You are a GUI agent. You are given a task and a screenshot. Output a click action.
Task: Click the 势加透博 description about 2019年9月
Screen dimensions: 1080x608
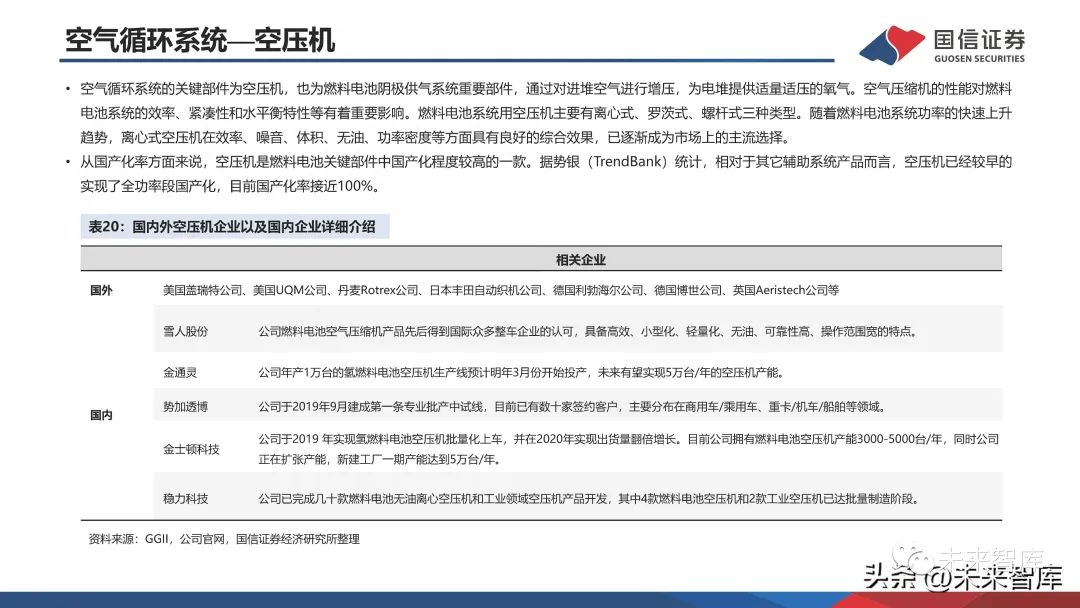573,407
